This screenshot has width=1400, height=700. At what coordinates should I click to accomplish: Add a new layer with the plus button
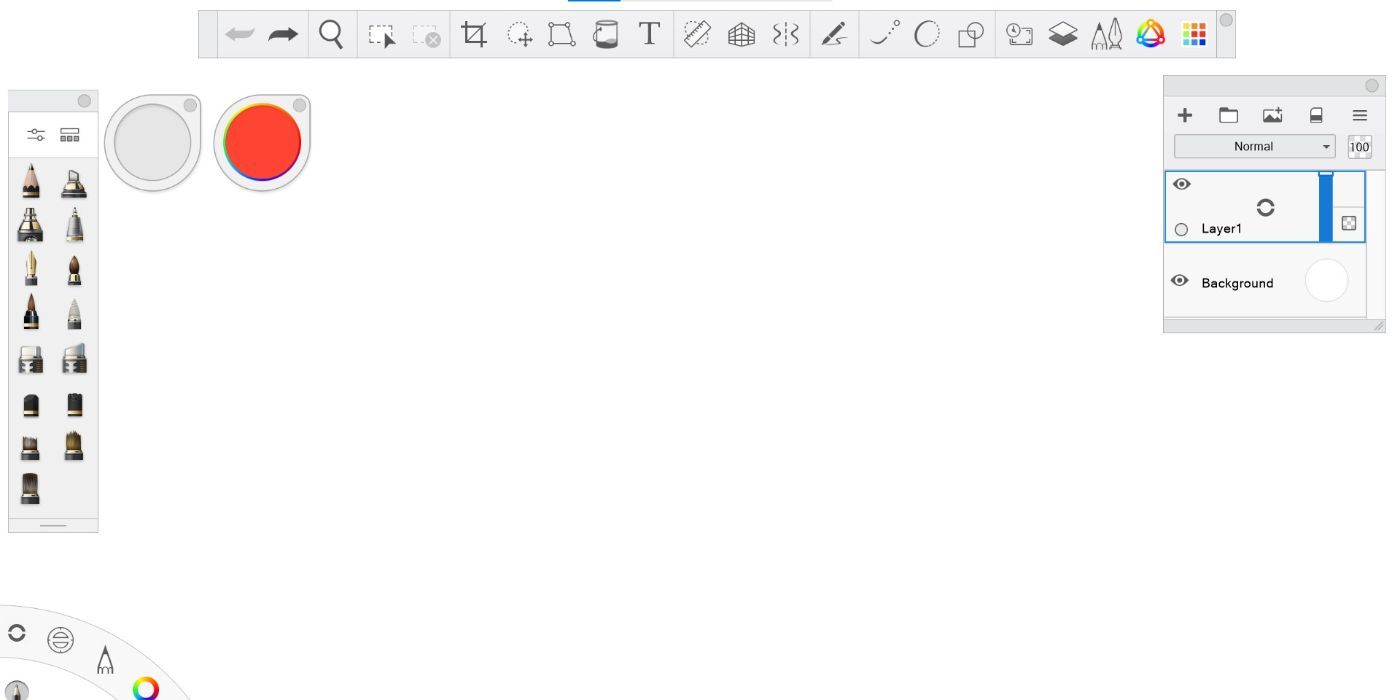pyautogui.click(x=1184, y=114)
